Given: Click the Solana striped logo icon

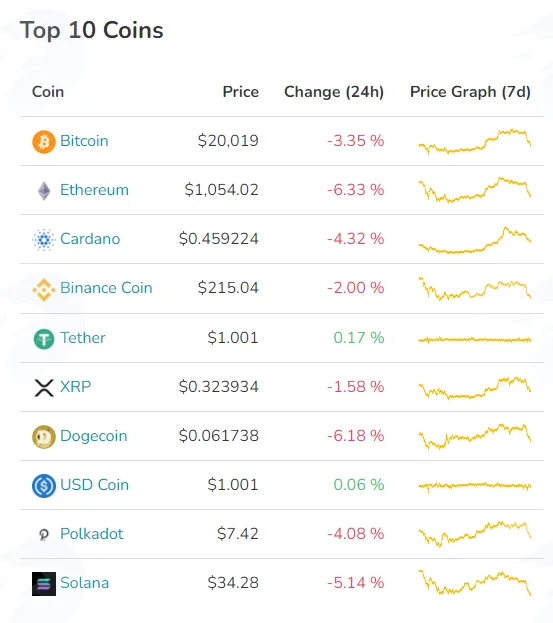Looking at the screenshot, I should (x=44, y=584).
